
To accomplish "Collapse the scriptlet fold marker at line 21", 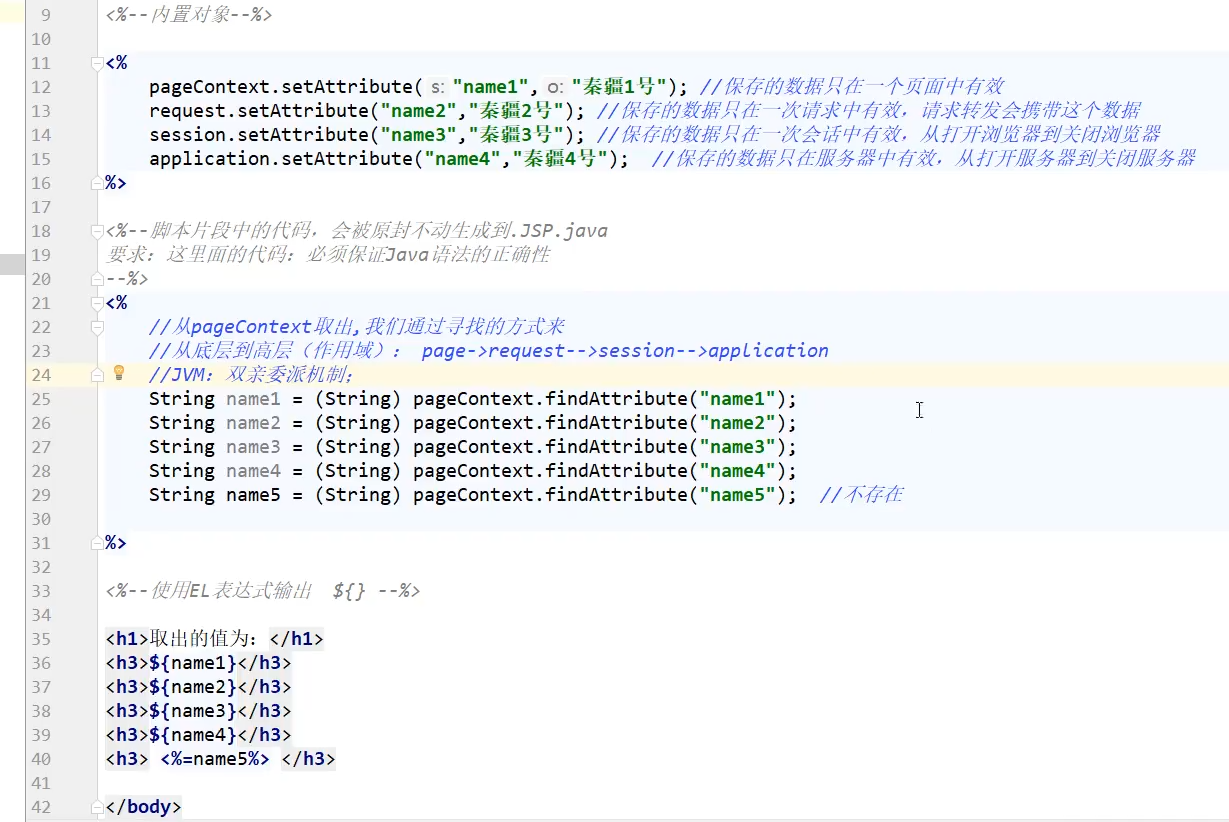I will click(97, 303).
